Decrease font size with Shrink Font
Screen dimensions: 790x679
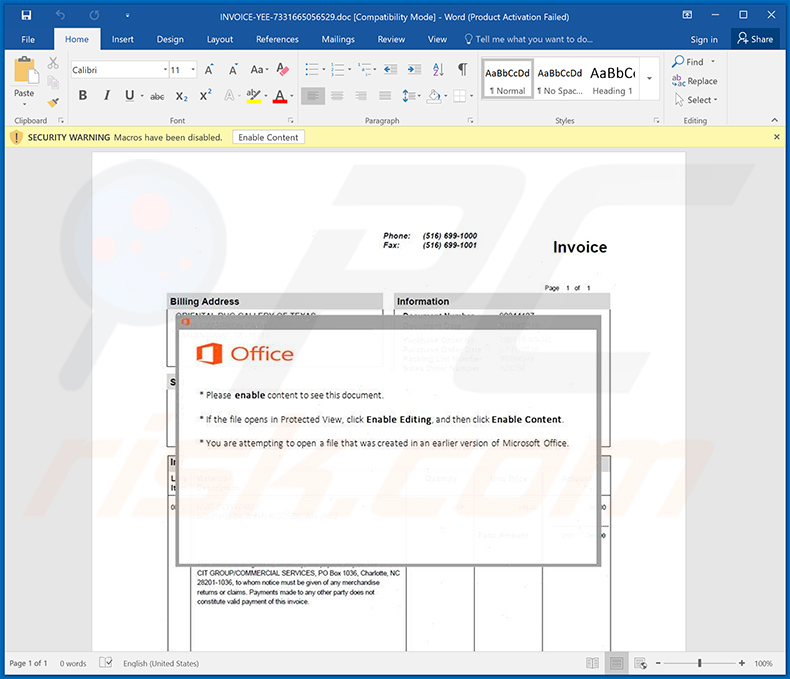pyautogui.click(x=233, y=70)
